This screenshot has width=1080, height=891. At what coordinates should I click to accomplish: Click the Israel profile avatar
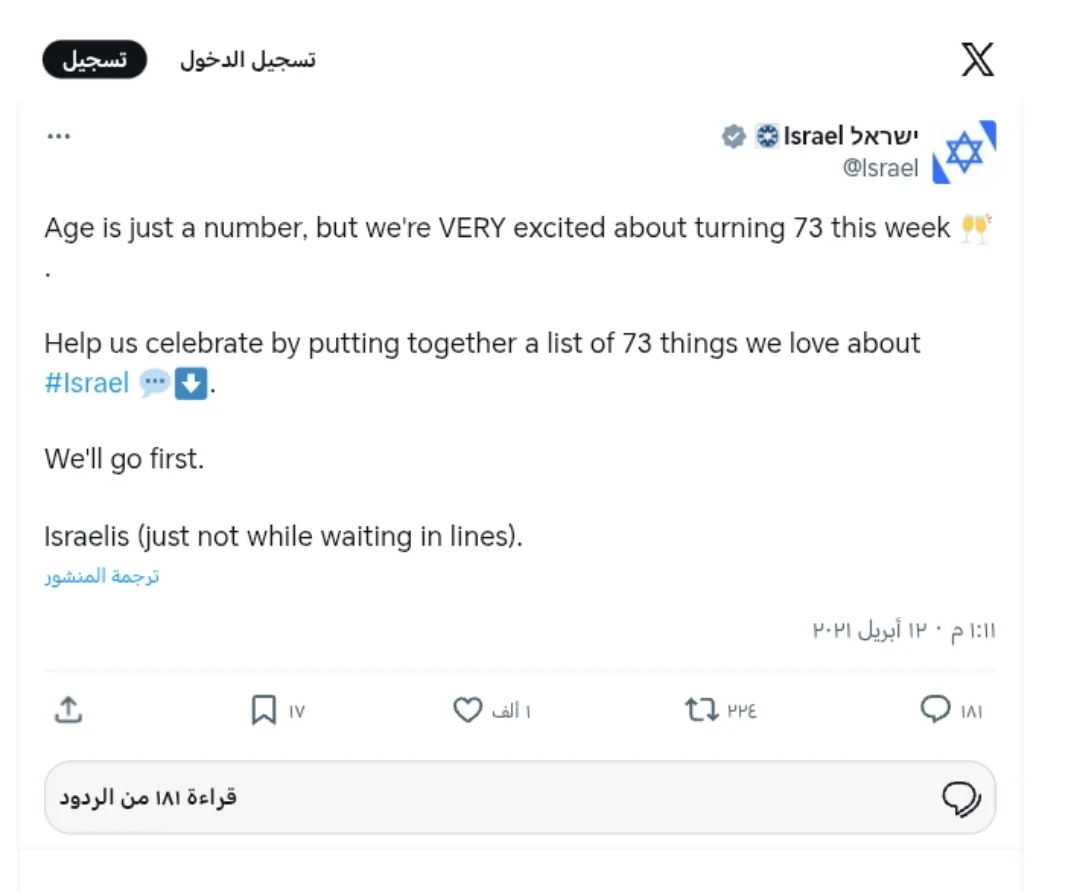963,152
